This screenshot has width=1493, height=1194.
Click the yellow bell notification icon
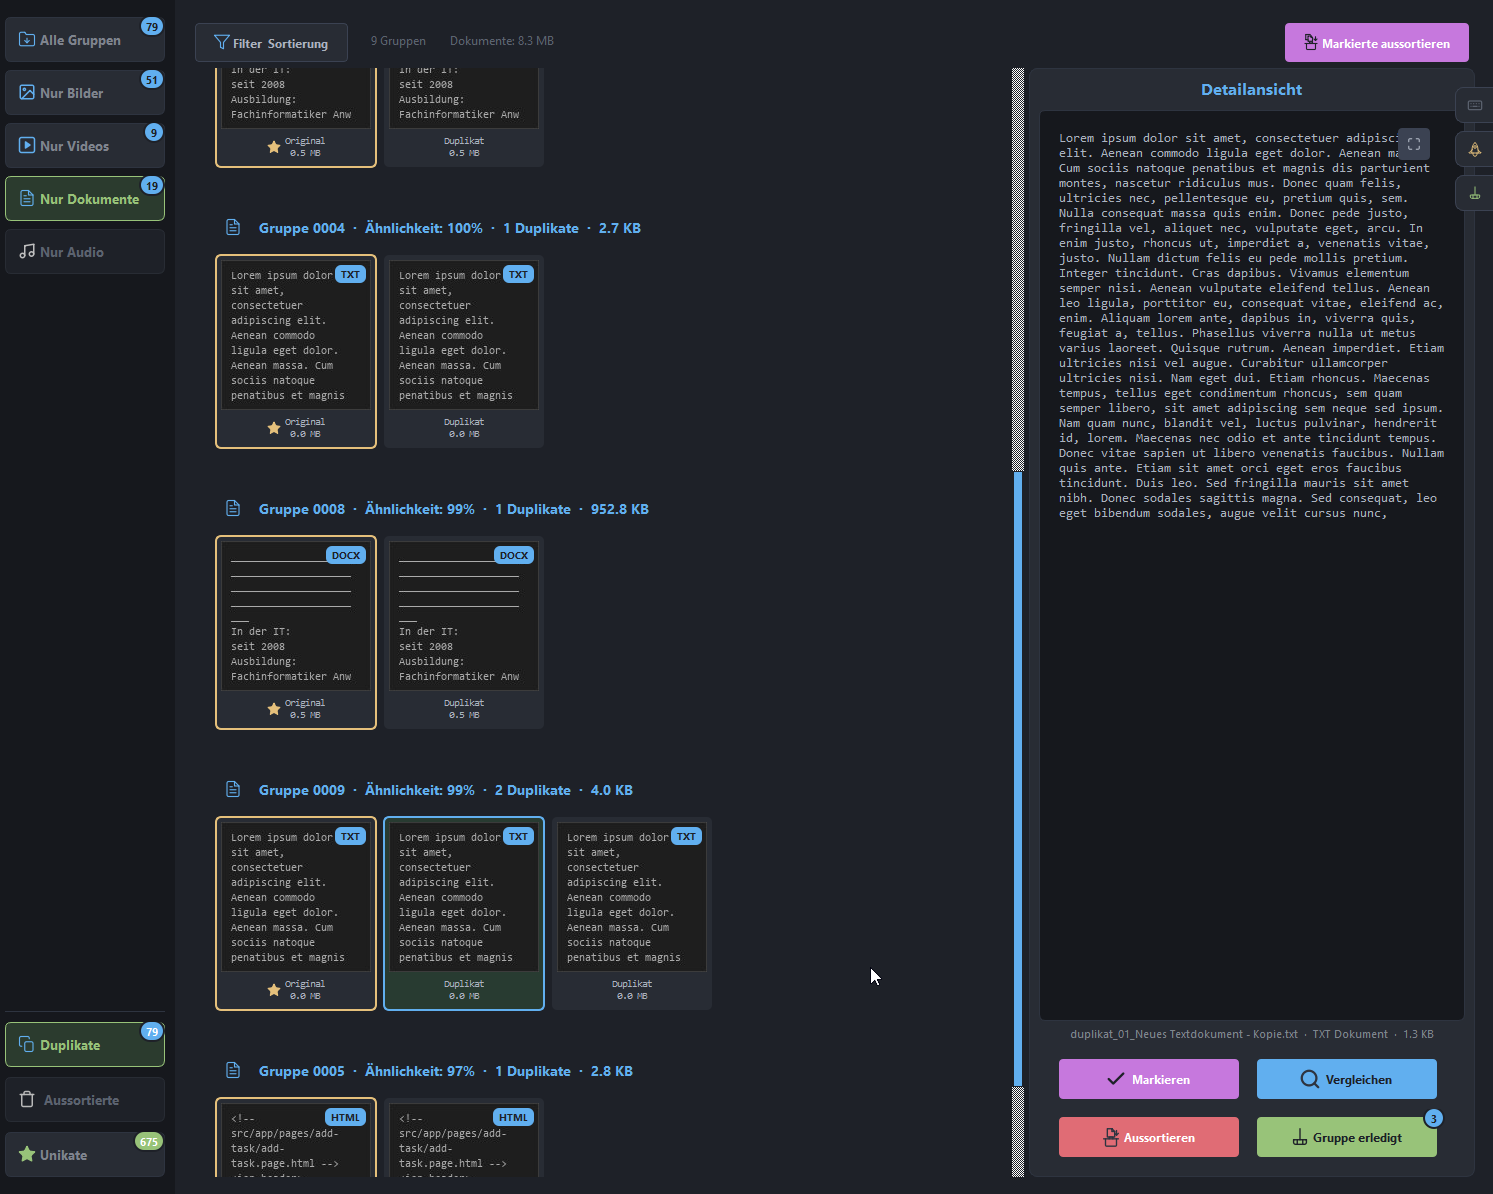(x=1474, y=149)
